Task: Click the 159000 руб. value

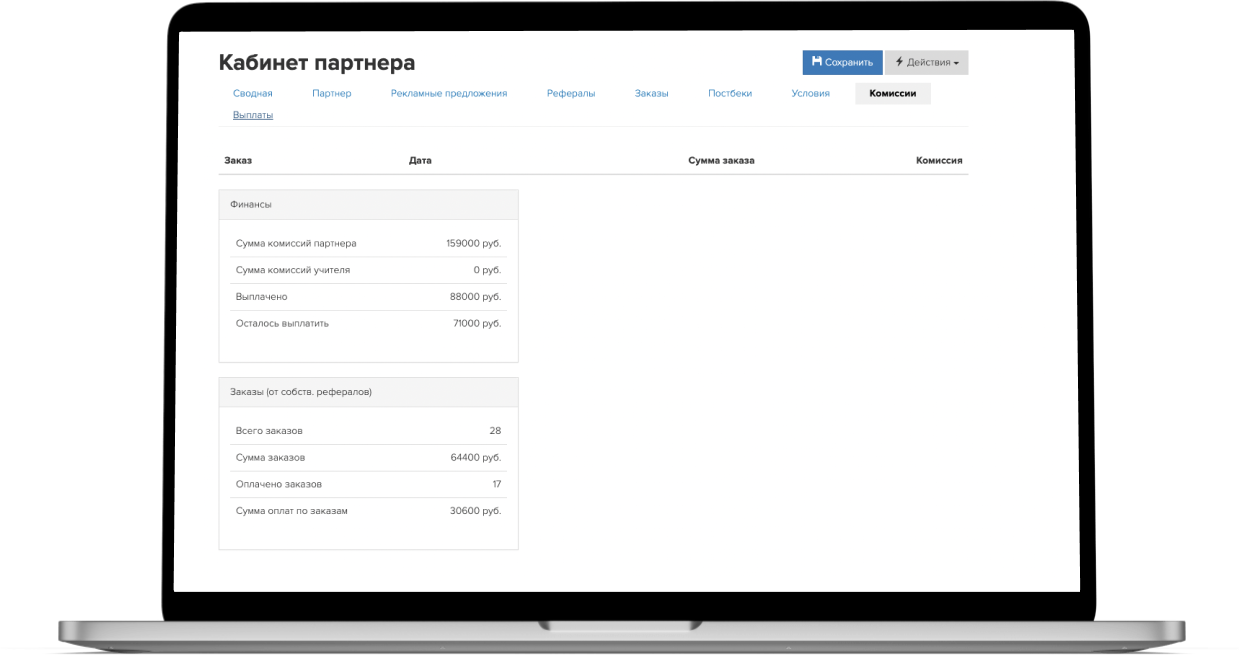Action: pyautogui.click(x=474, y=243)
